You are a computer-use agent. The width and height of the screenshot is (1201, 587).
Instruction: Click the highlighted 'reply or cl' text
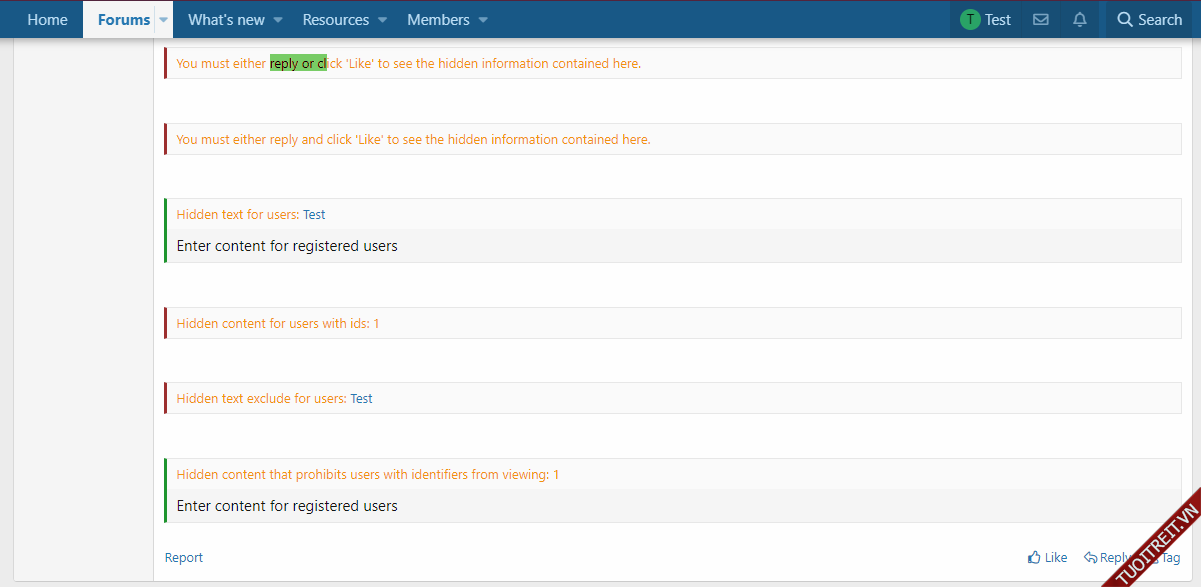pyautogui.click(x=298, y=63)
